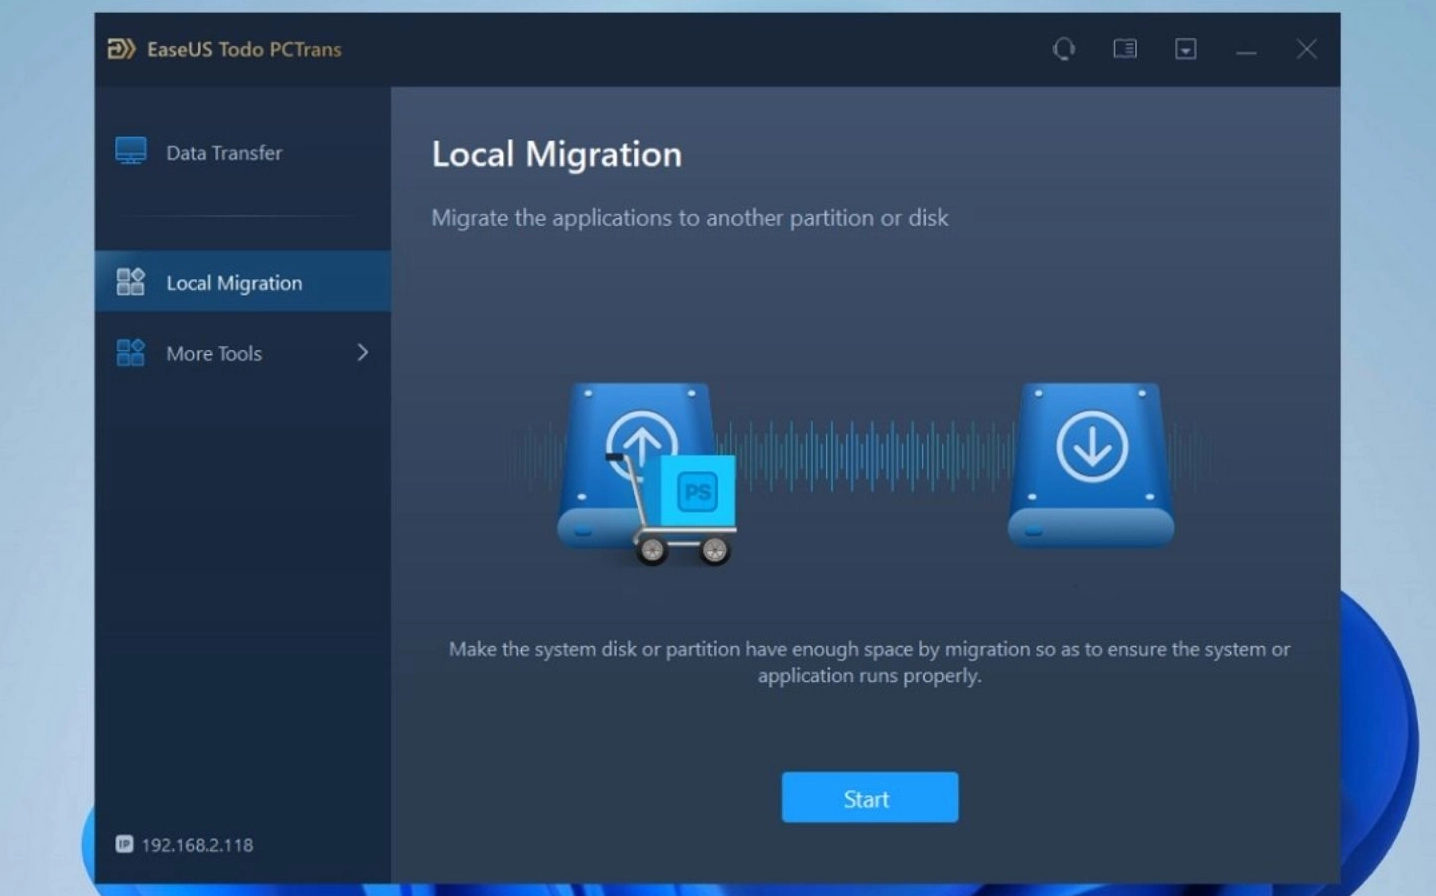
Task: Click the Local Migration sidebar icon
Action: click(129, 281)
